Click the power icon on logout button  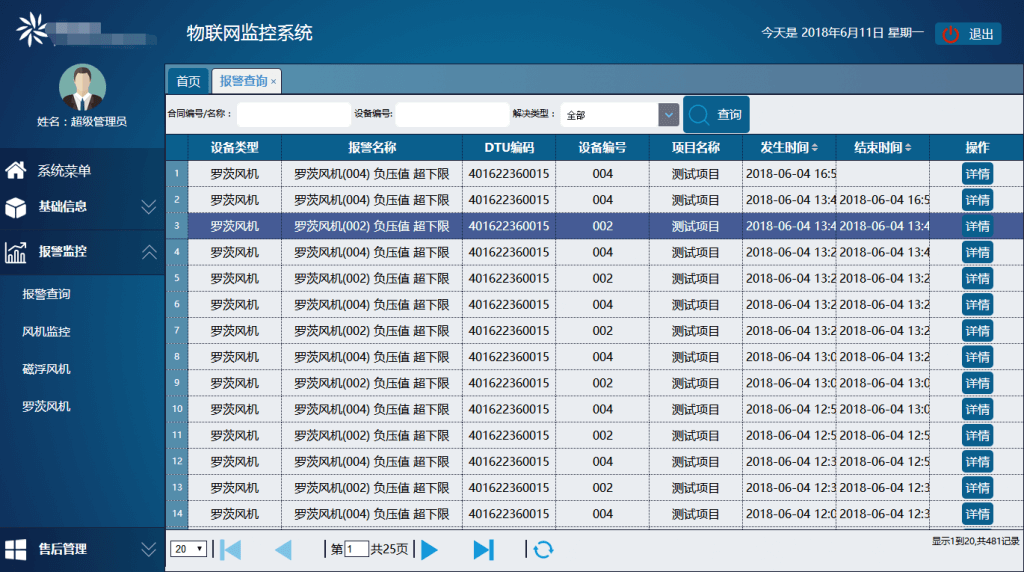950,34
